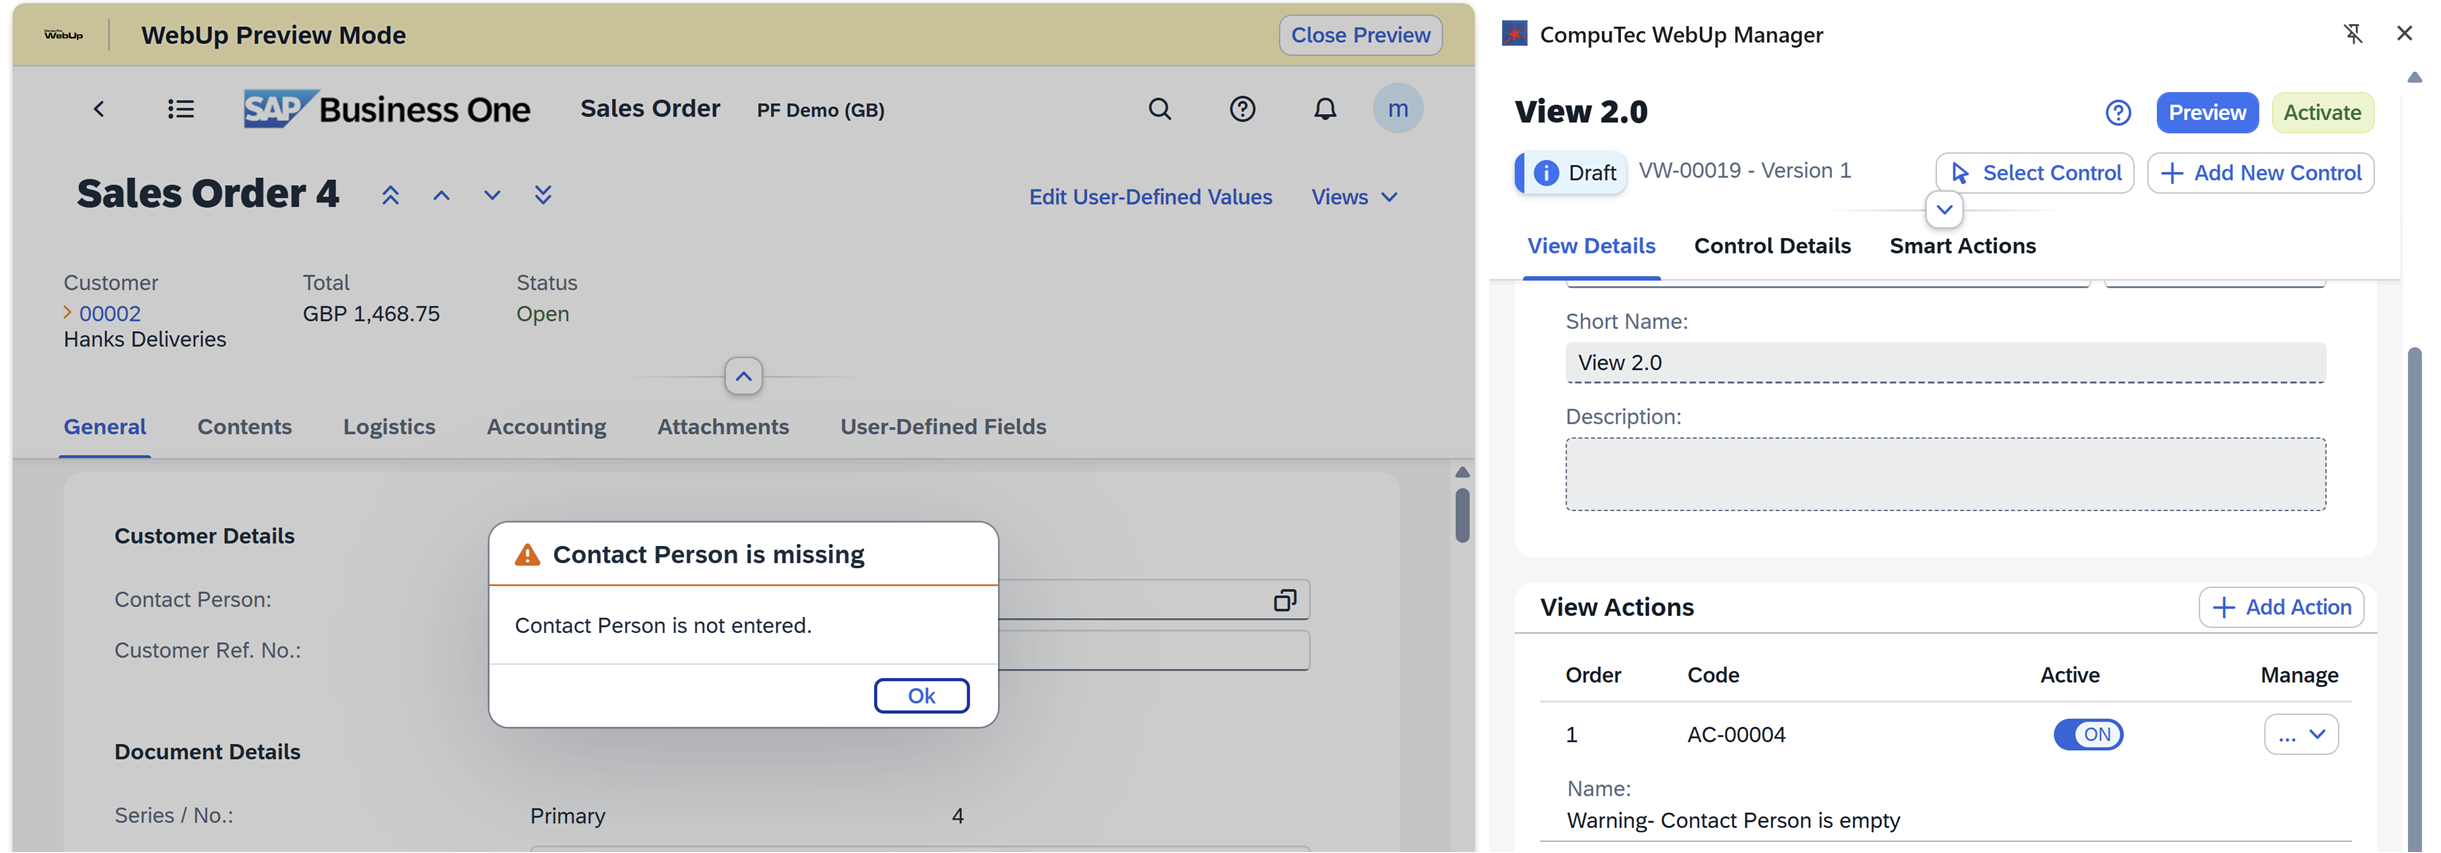2441x853 pixels.
Task: Open help in the SAP header
Action: click(1242, 109)
